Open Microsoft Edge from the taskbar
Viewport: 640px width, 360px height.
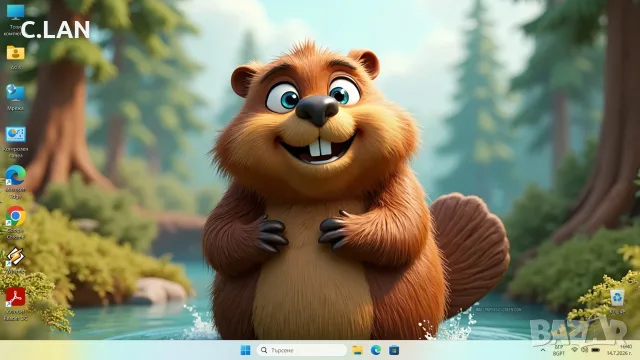pos(376,350)
